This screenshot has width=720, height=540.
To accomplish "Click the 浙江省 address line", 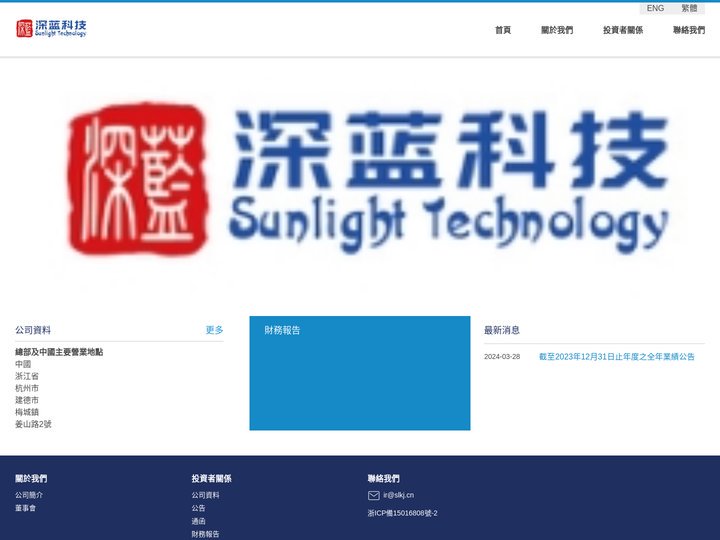I will [x=27, y=376].
